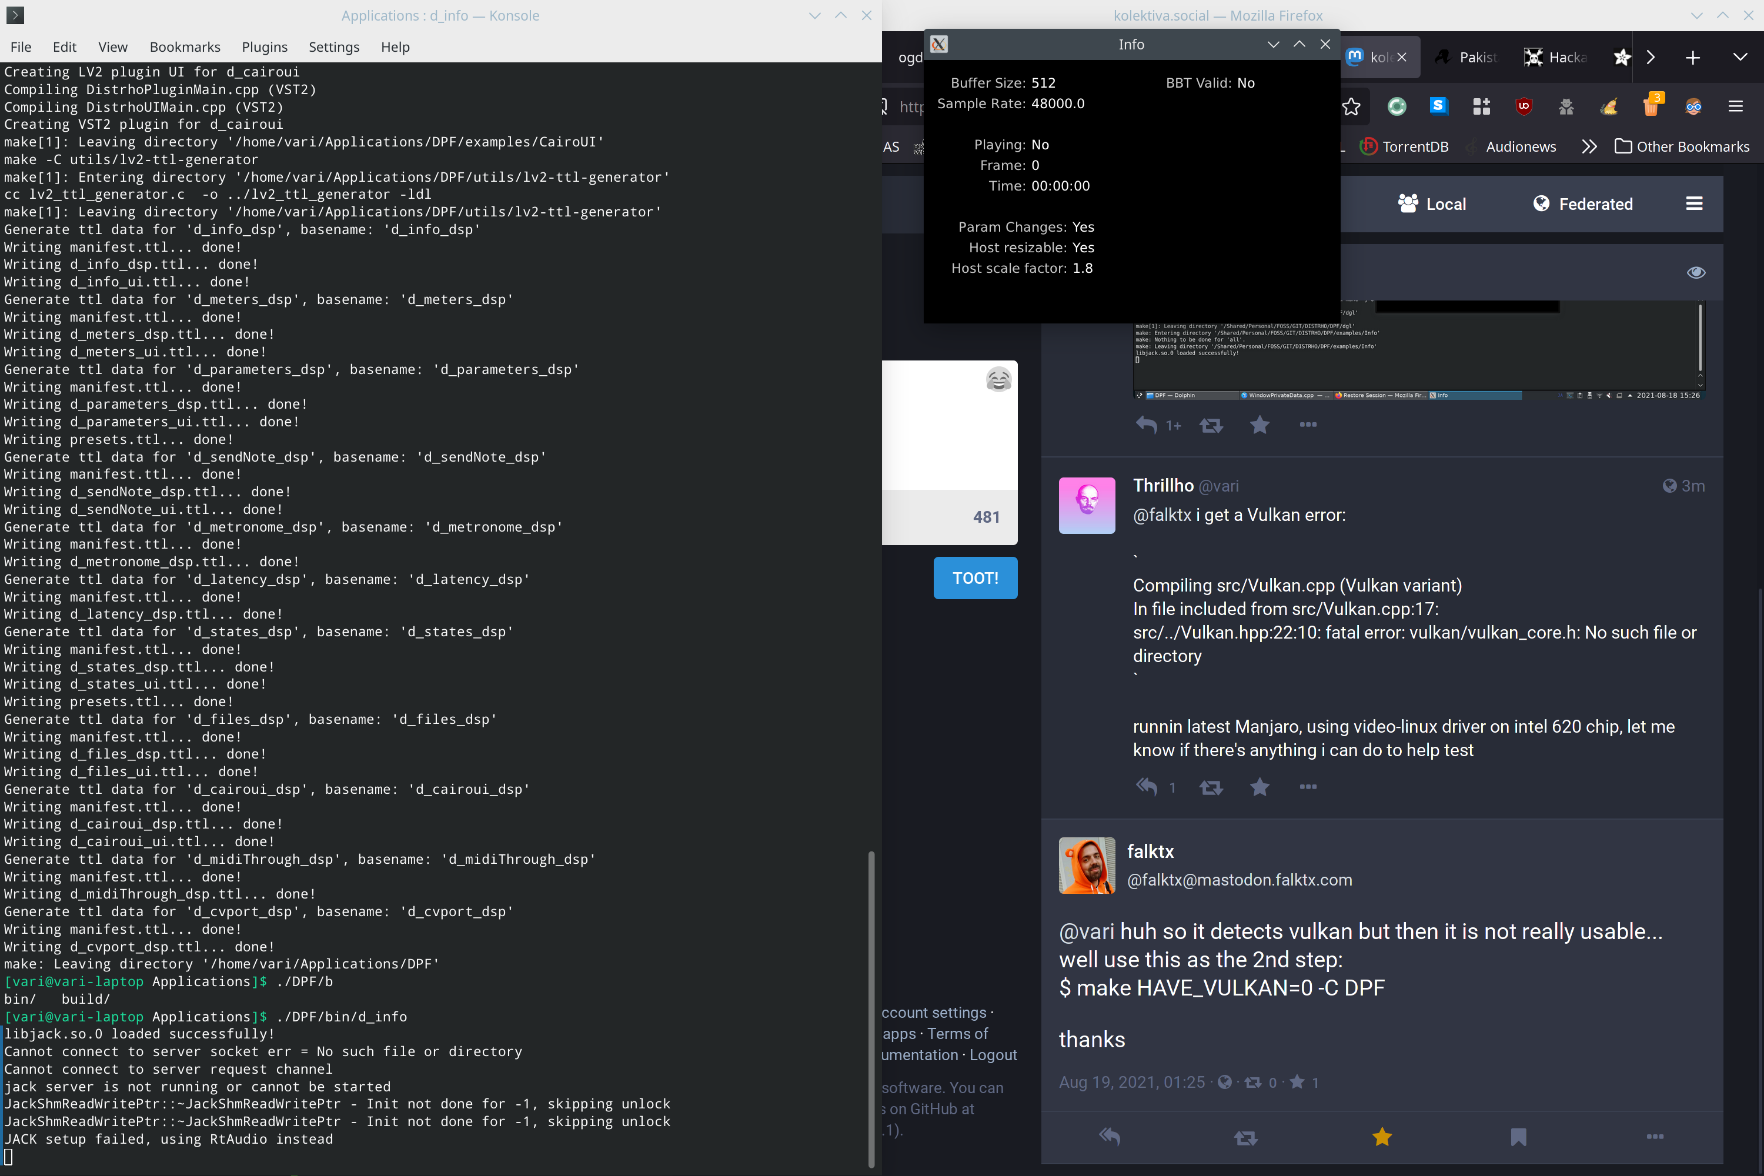Boost falktx's post with the retweet icon
The height and width of the screenshot is (1176, 1764).
point(1245,1137)
